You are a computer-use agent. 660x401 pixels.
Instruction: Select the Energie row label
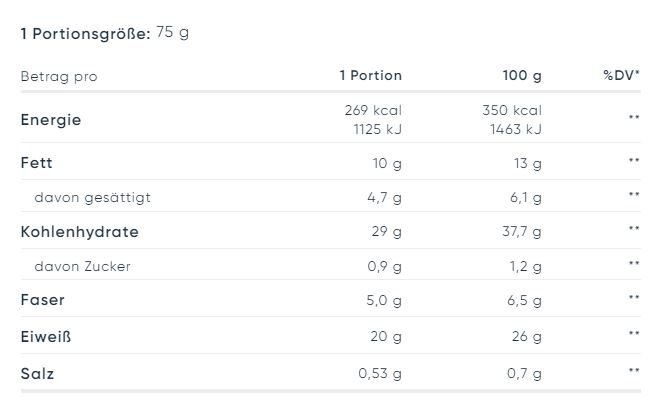coord(51,120)
